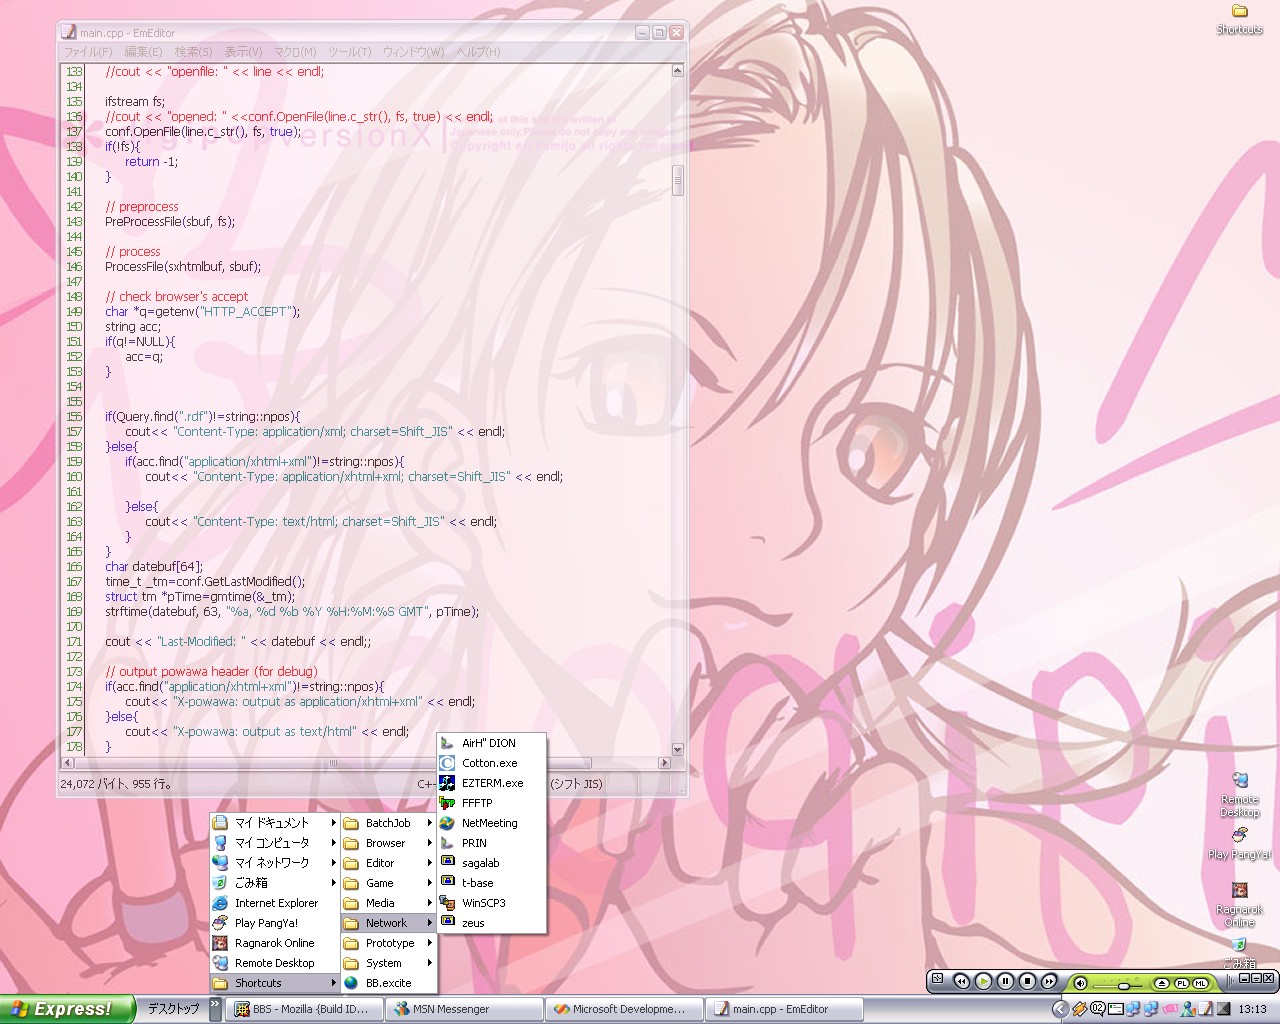Click the Remote Desktop desktop icon
This screenshot has width=1280, height=1024.
[x=1239, y=782]
